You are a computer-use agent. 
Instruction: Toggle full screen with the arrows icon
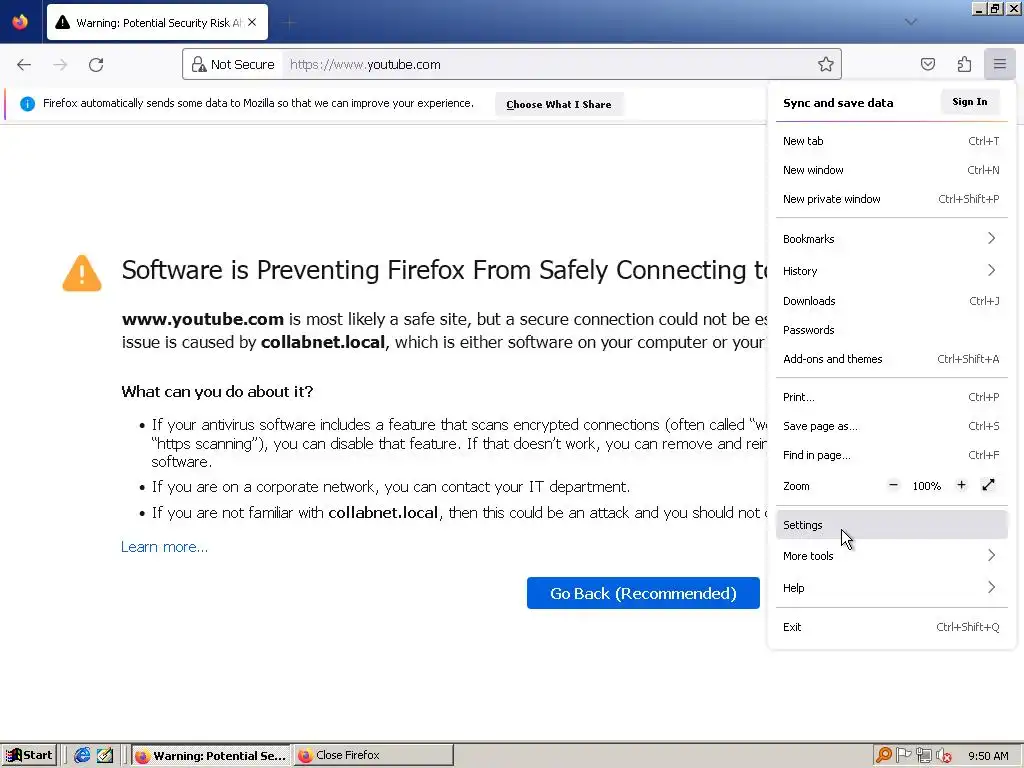988,485
